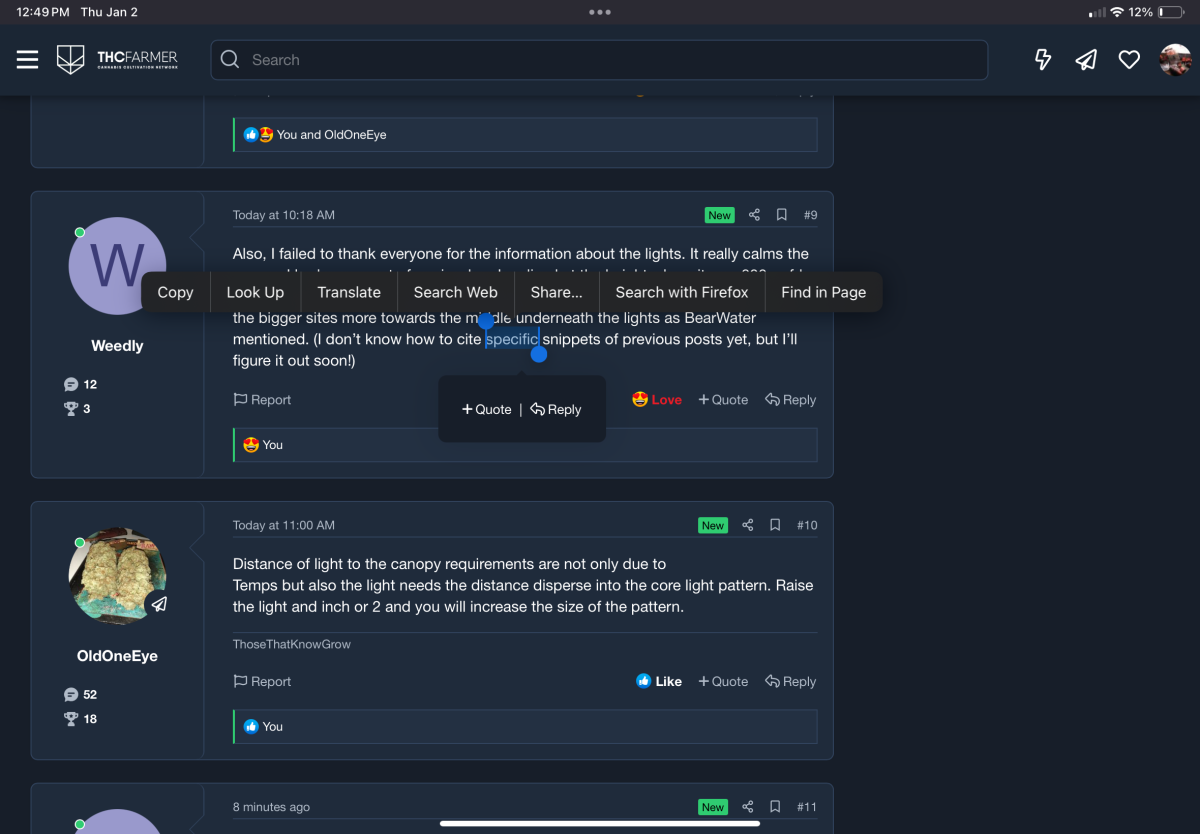The height and width of the screenshot is (834, 1200).
Task: Open your profile avatar menu
Action: tap(1175, 60)
